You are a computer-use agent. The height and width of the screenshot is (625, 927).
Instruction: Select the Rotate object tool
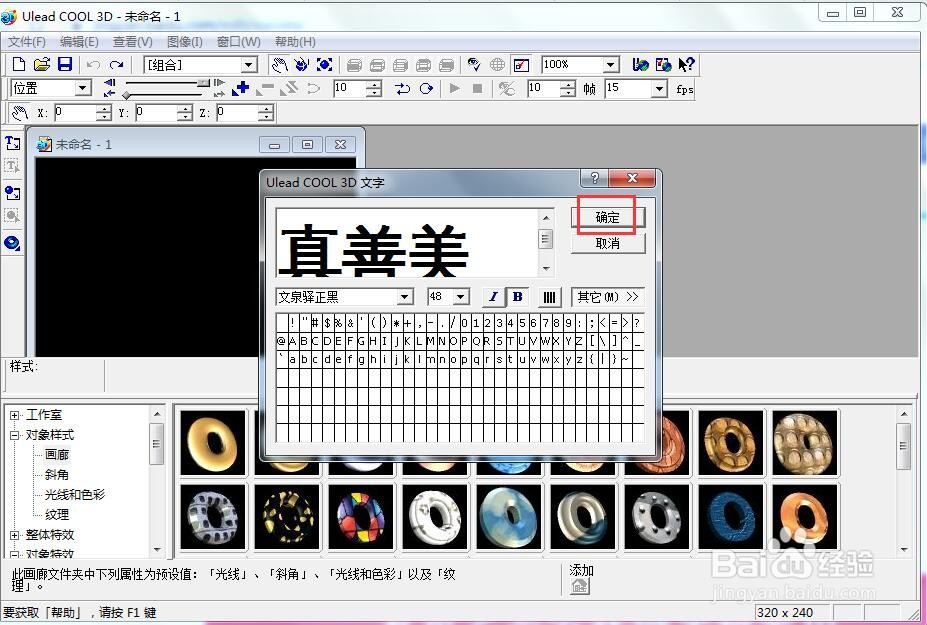pyautogui.click(x=302, y=64)
